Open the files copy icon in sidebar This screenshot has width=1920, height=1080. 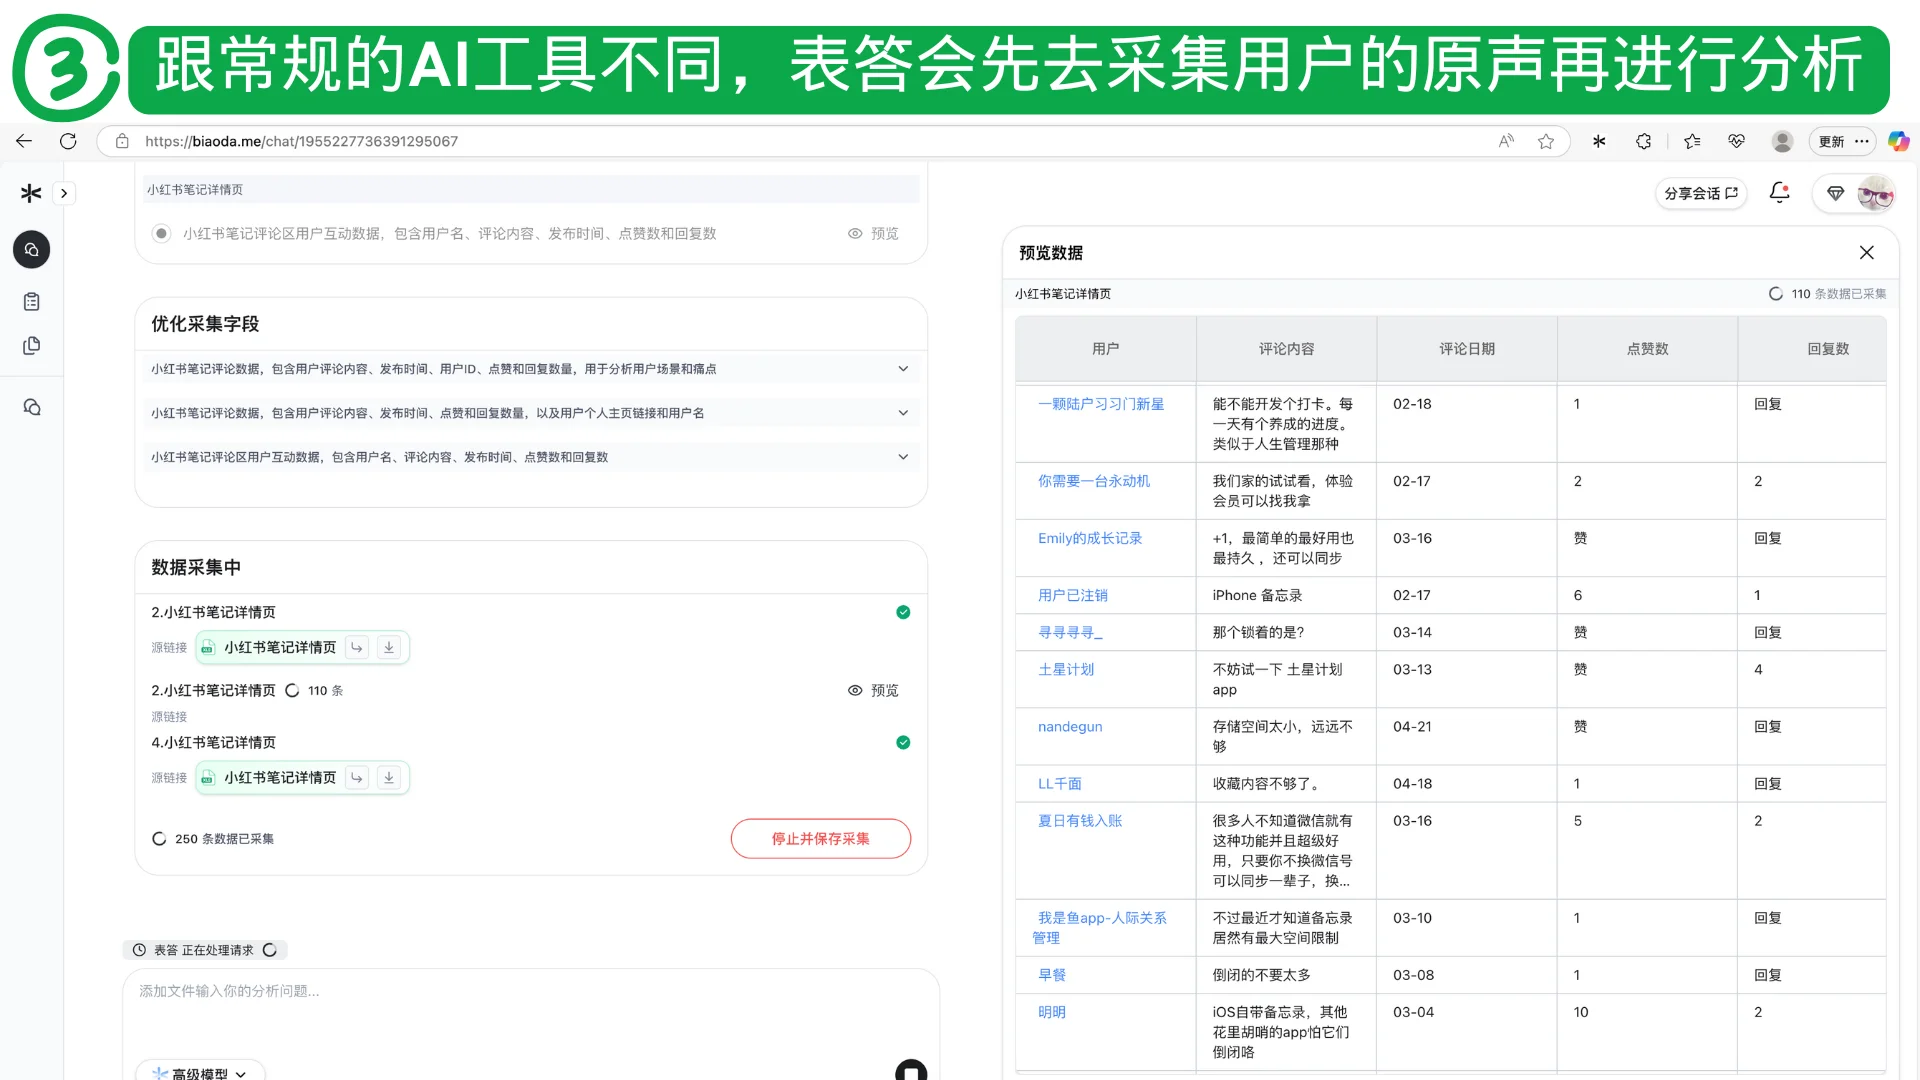coord(32,345)
